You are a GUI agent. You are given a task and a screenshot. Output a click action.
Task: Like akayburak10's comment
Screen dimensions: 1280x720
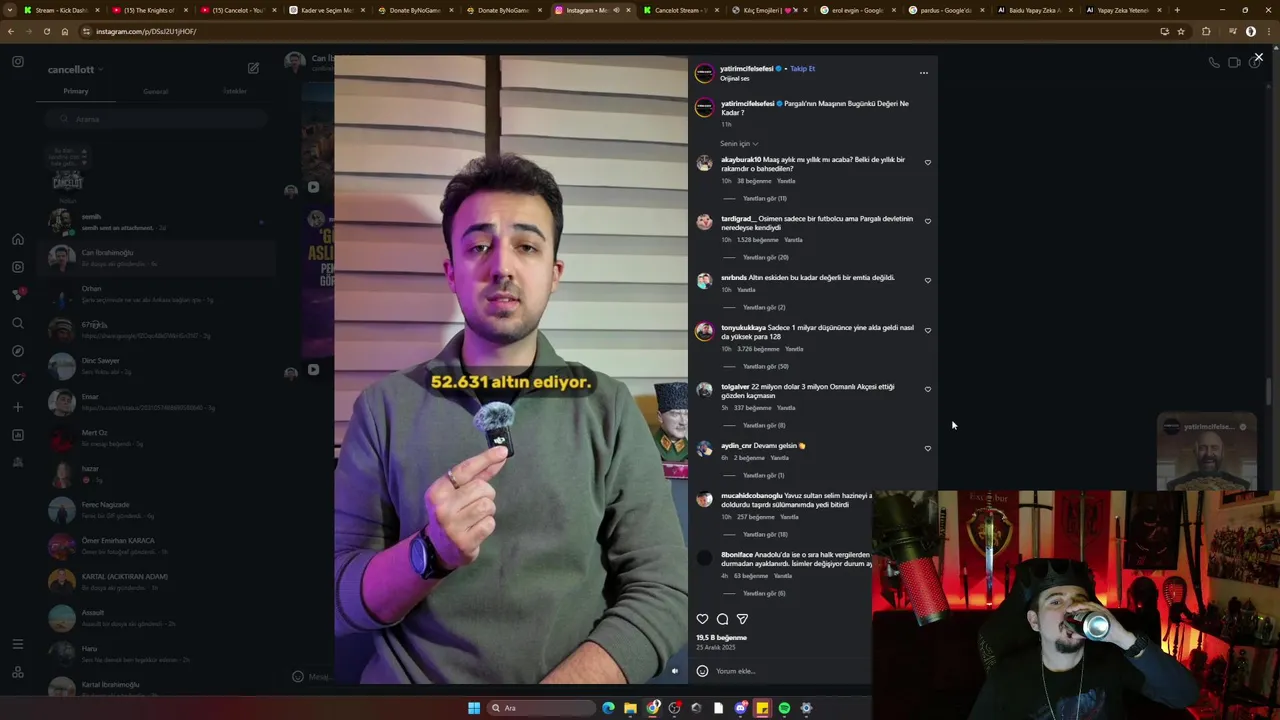(x=927, y=162)
